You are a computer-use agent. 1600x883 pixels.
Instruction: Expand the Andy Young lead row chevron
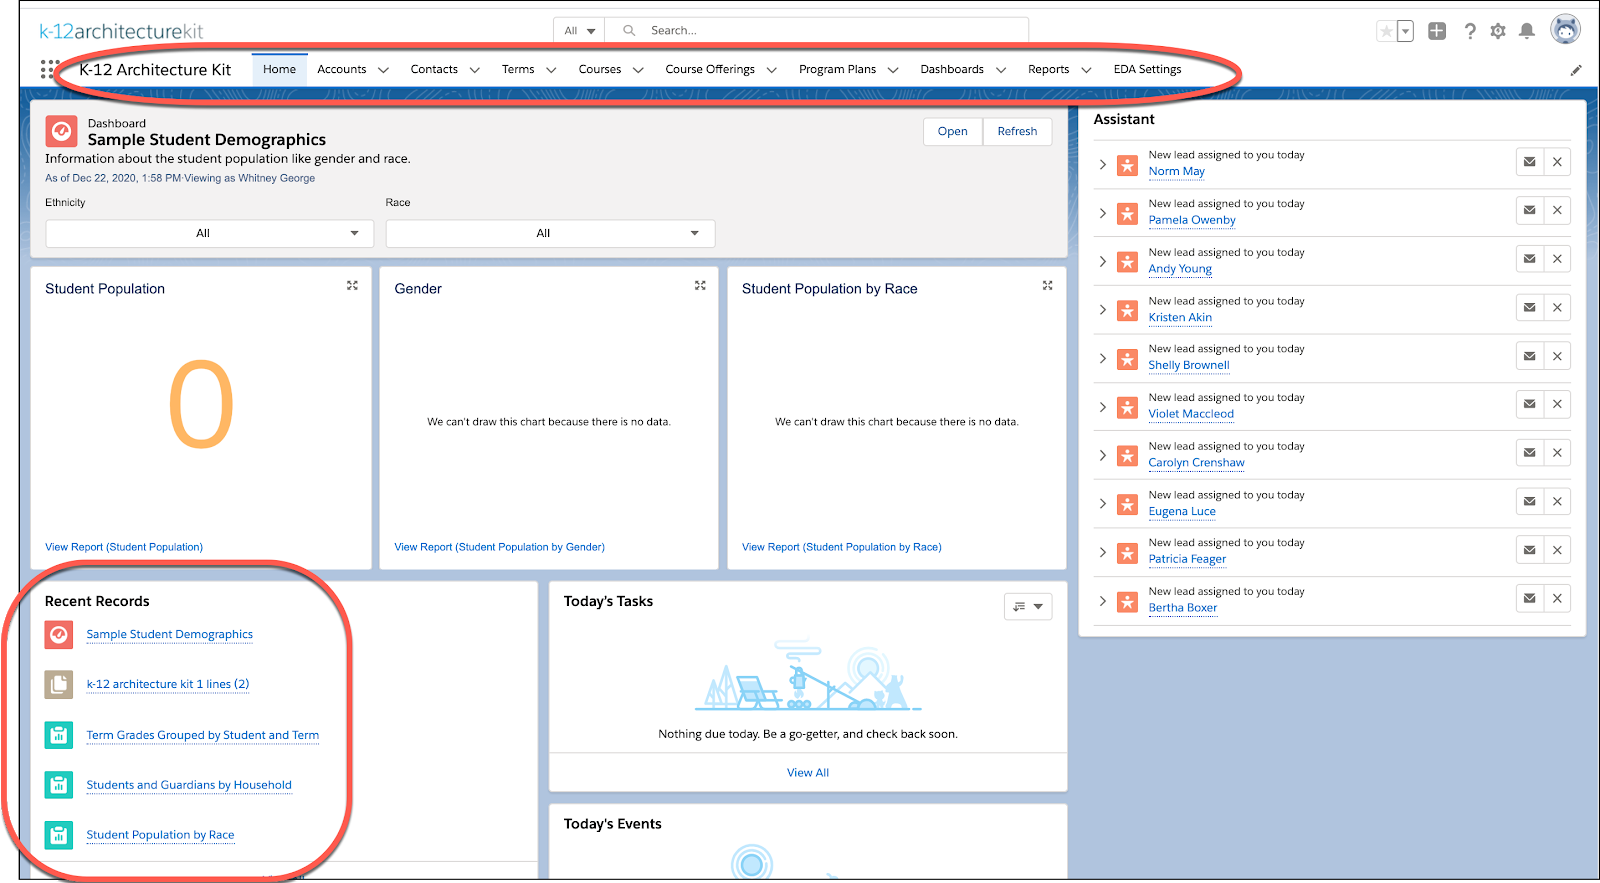1103,261
